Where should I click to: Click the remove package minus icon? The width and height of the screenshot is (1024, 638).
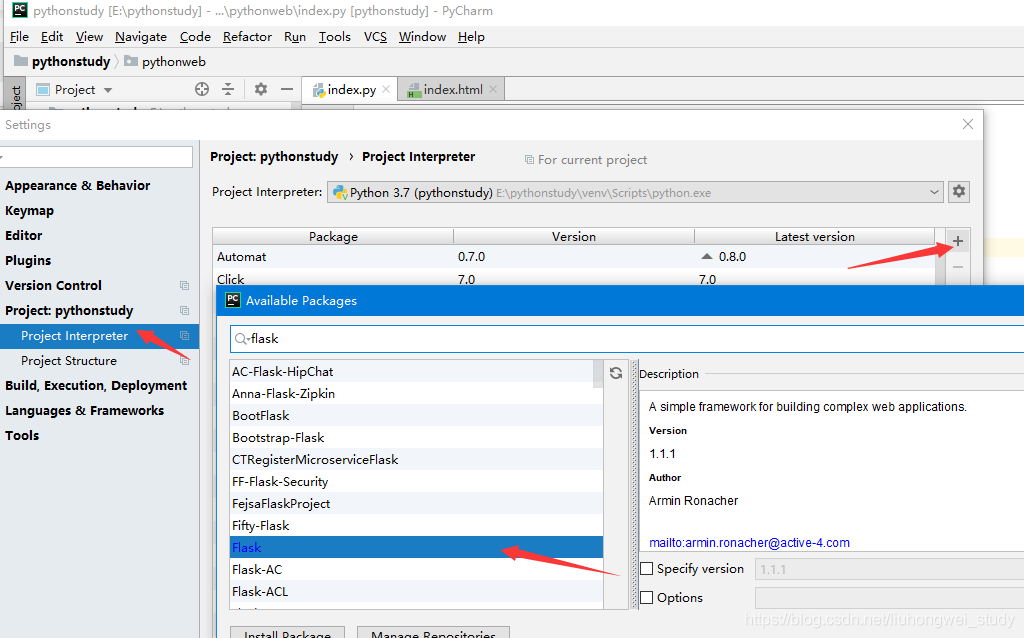[957, 267]
